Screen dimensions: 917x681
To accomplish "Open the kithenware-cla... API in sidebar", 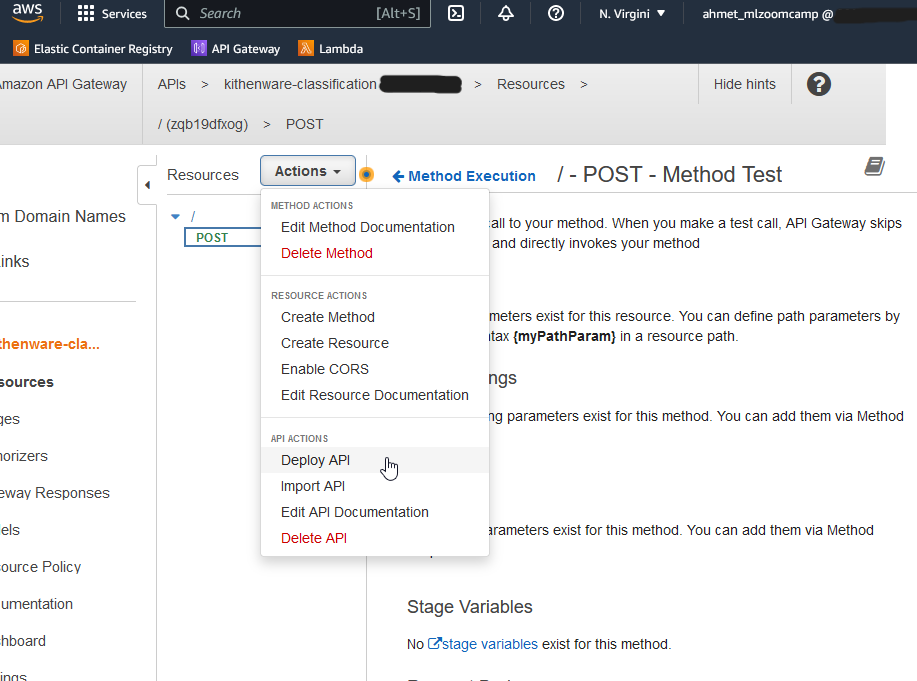I will (x=50, y=344).
